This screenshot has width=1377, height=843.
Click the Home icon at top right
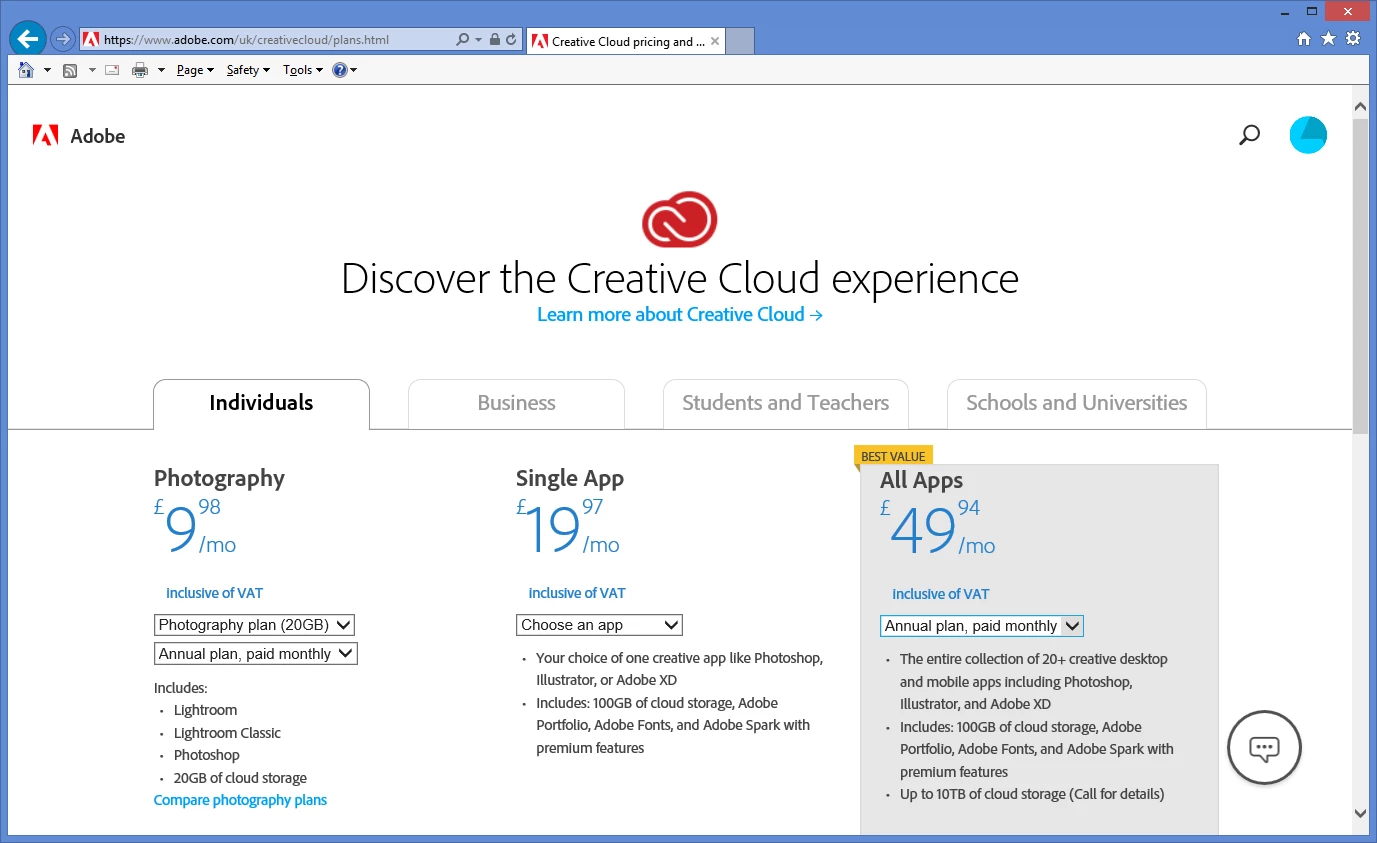coord(1304,38)
